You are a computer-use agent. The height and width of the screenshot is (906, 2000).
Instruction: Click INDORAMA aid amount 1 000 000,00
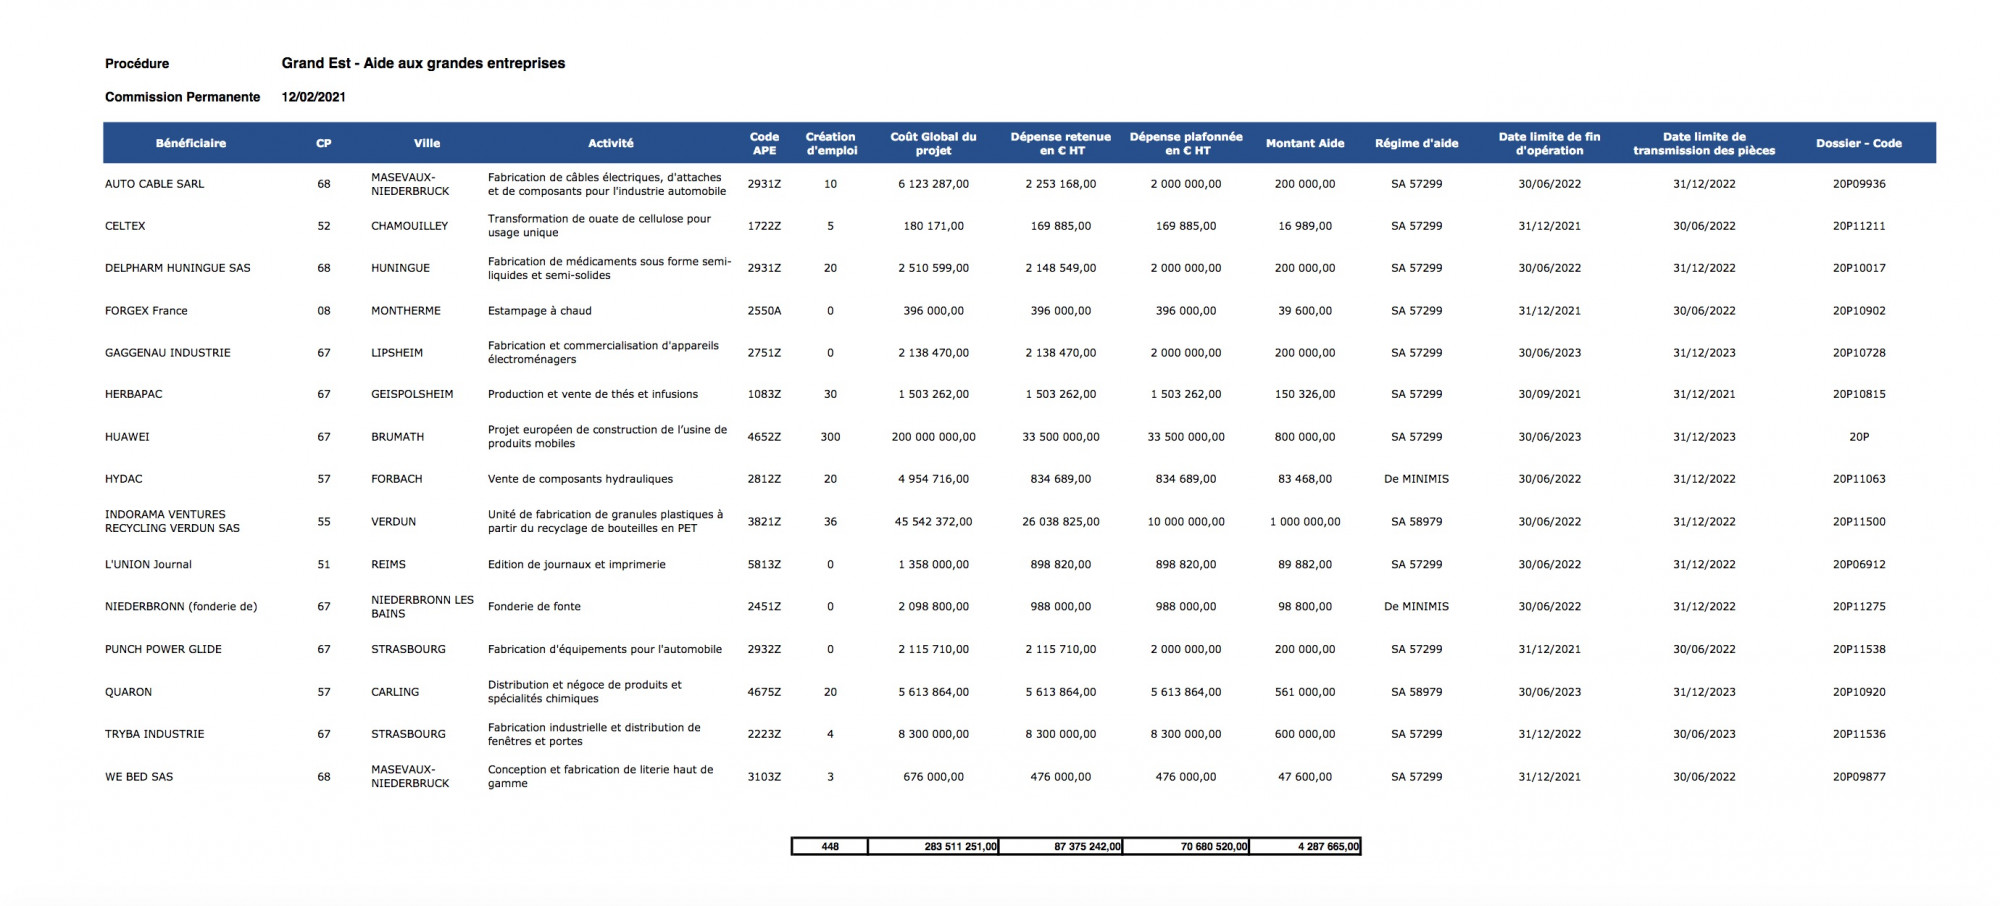tap(1305, 522)
